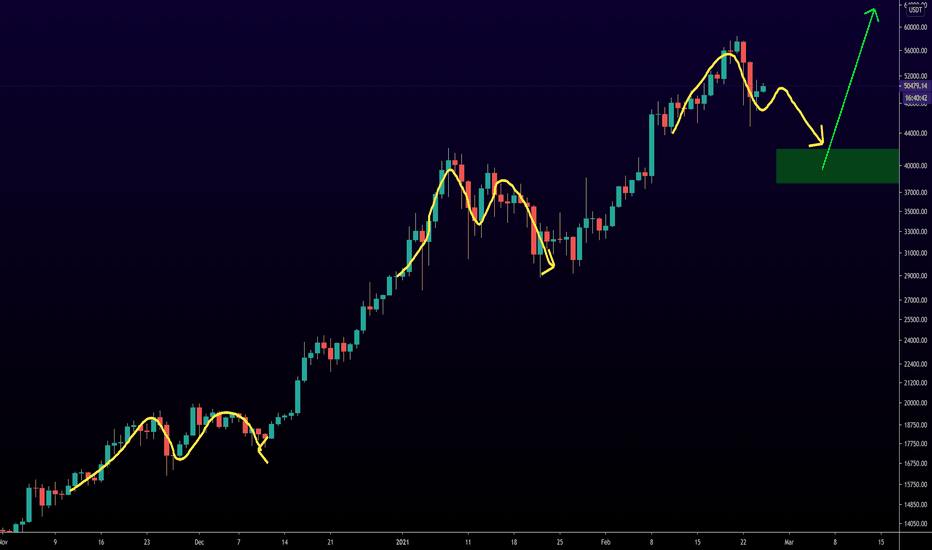Click the 27000.00 price axis label
Image resolution: width=932 pixels, height=550 pixels.
[916, 300]
